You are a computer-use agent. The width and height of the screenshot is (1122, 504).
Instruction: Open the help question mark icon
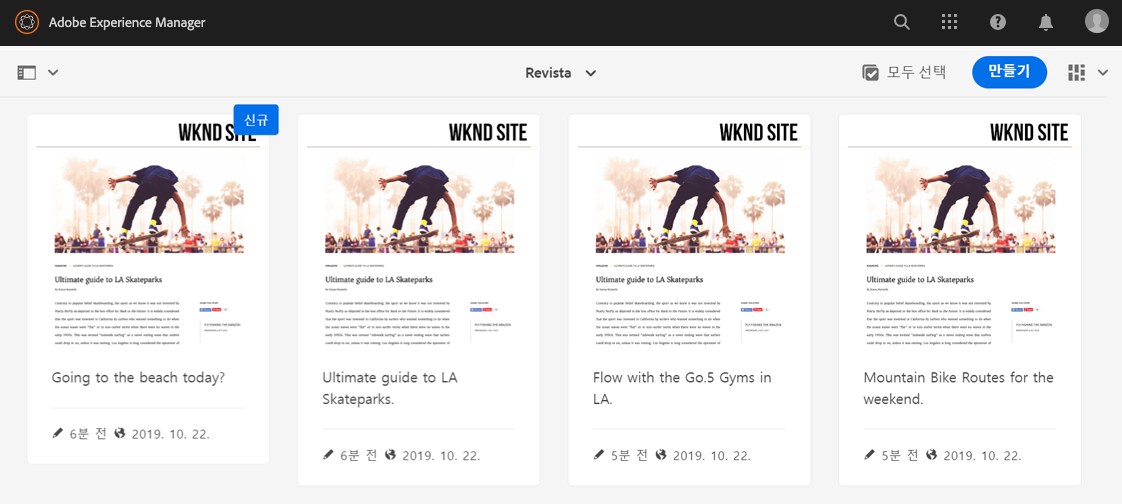coord(998,22)
